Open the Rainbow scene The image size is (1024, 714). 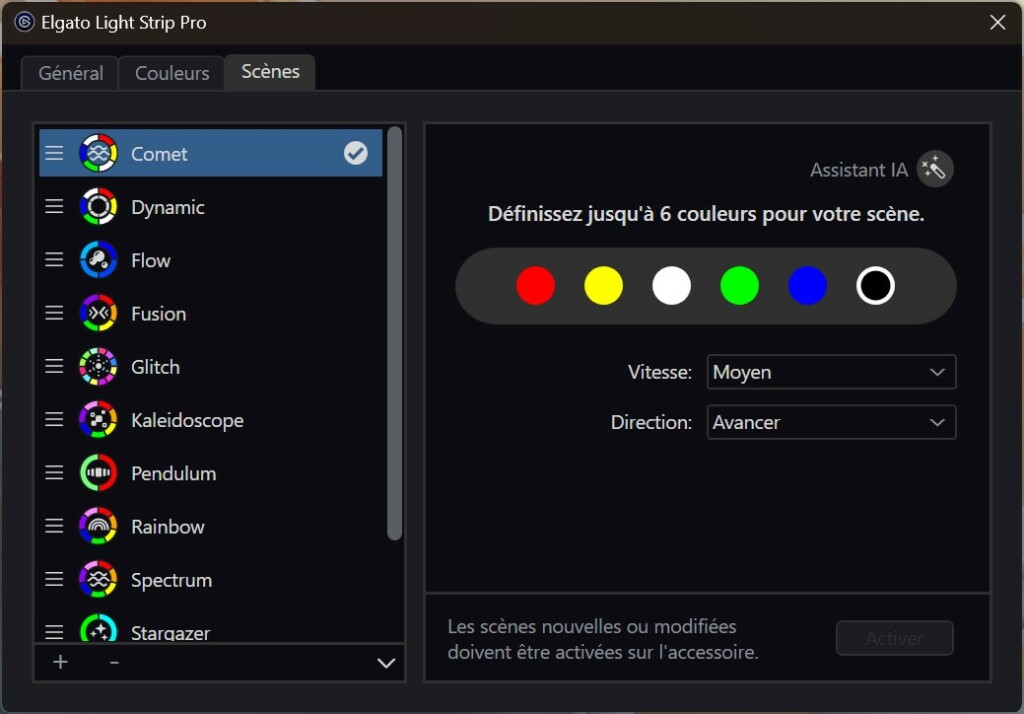point(167,527)
